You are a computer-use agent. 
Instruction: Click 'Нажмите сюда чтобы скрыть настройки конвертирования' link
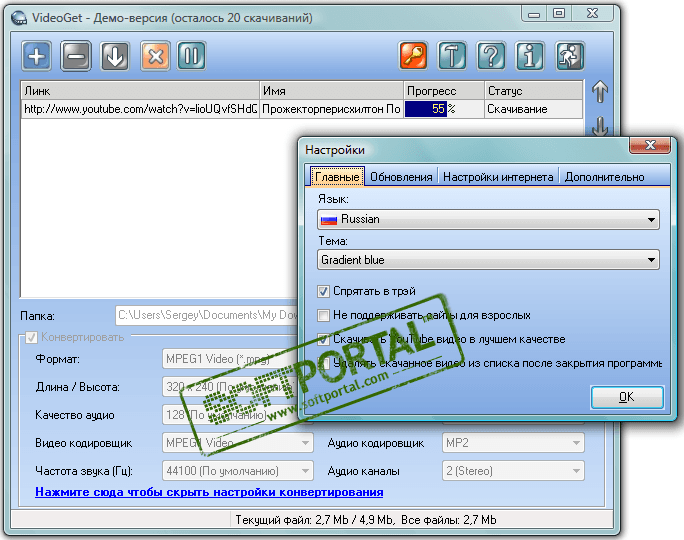click(x=209, y=492)
